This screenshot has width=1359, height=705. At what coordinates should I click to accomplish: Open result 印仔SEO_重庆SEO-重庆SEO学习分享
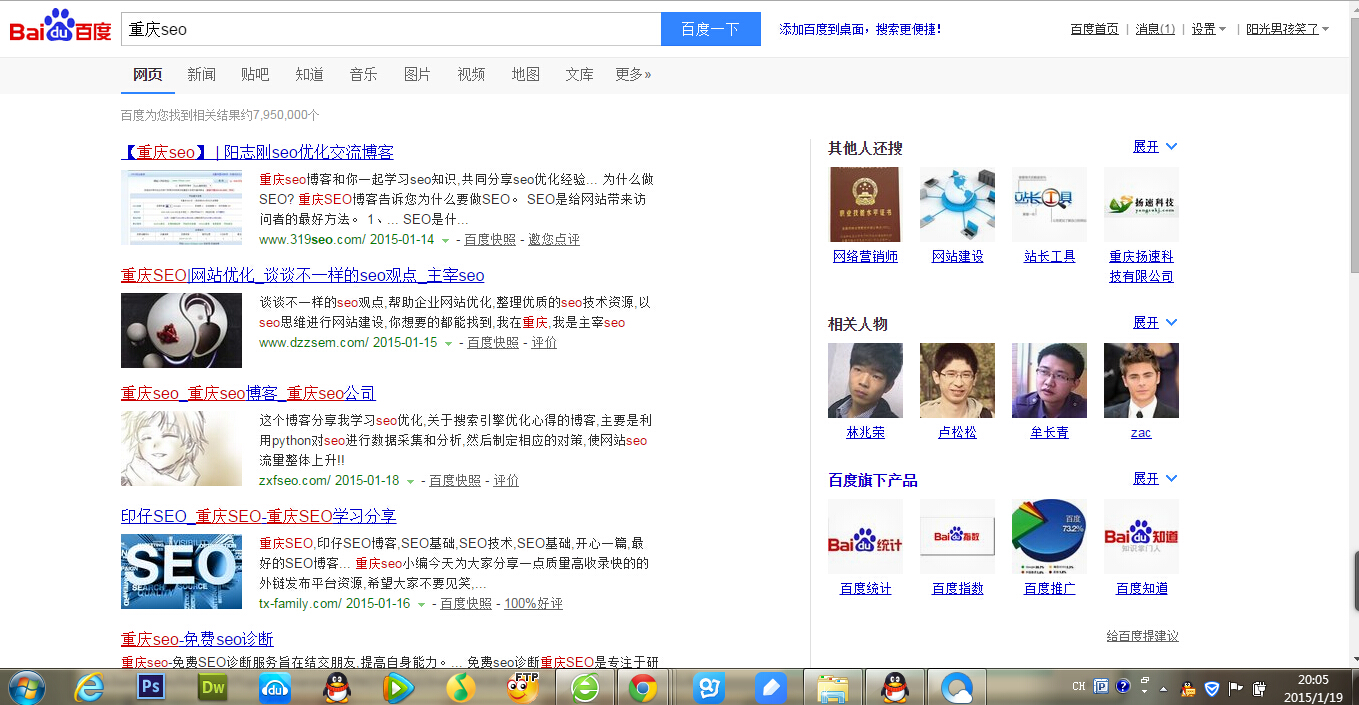pyautogui.click(x=258, y=516)
